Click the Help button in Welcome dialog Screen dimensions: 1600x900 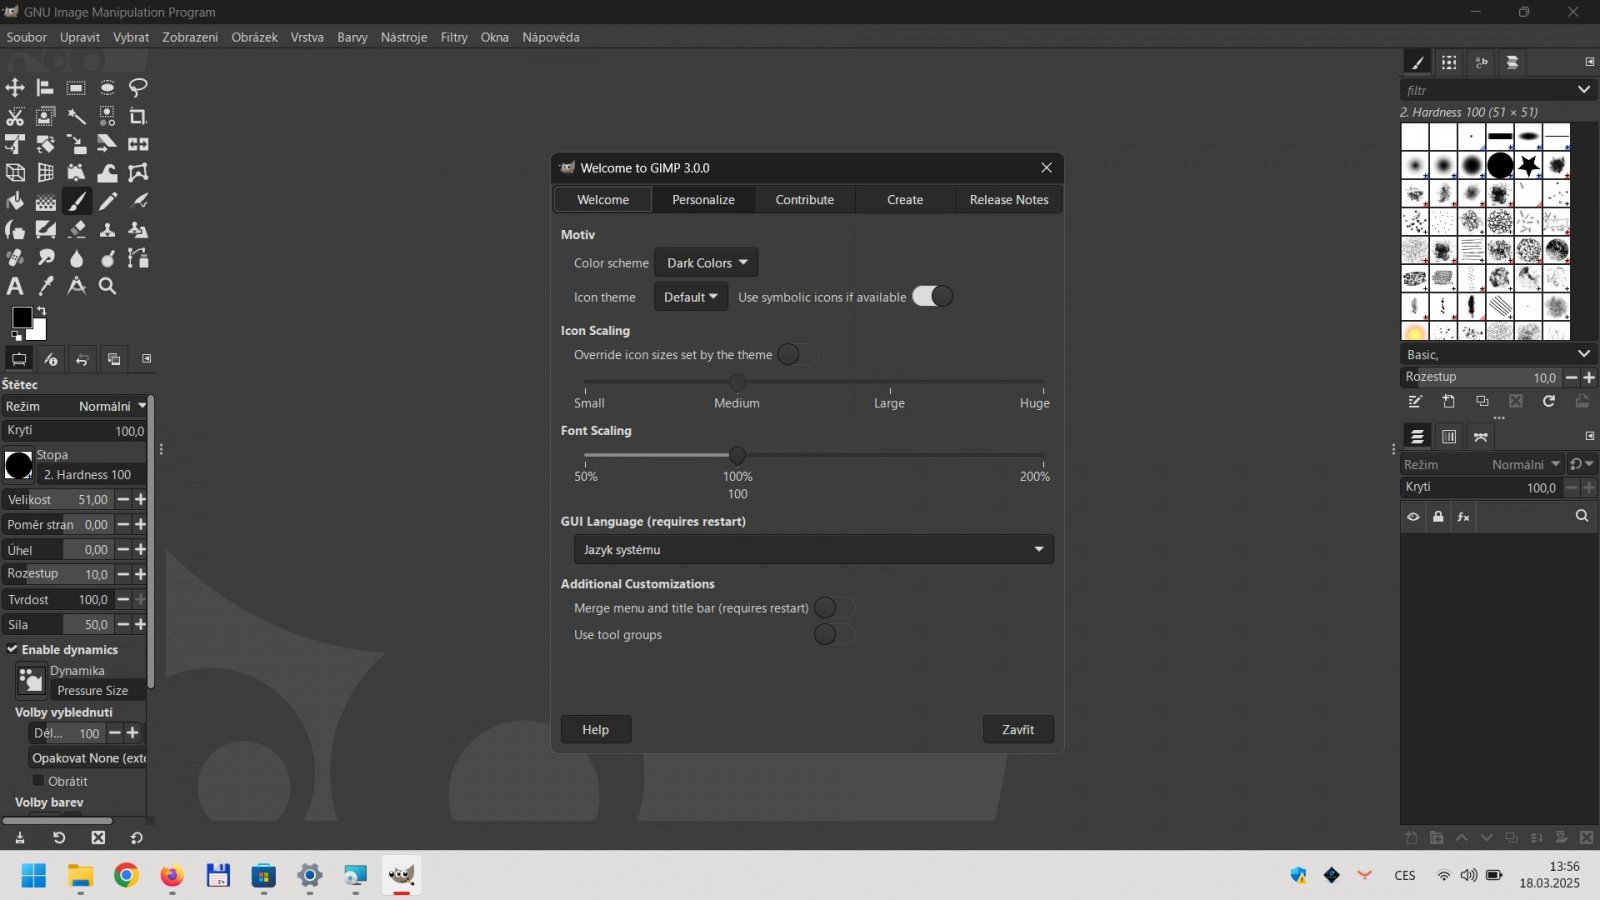tap(596, 729)
